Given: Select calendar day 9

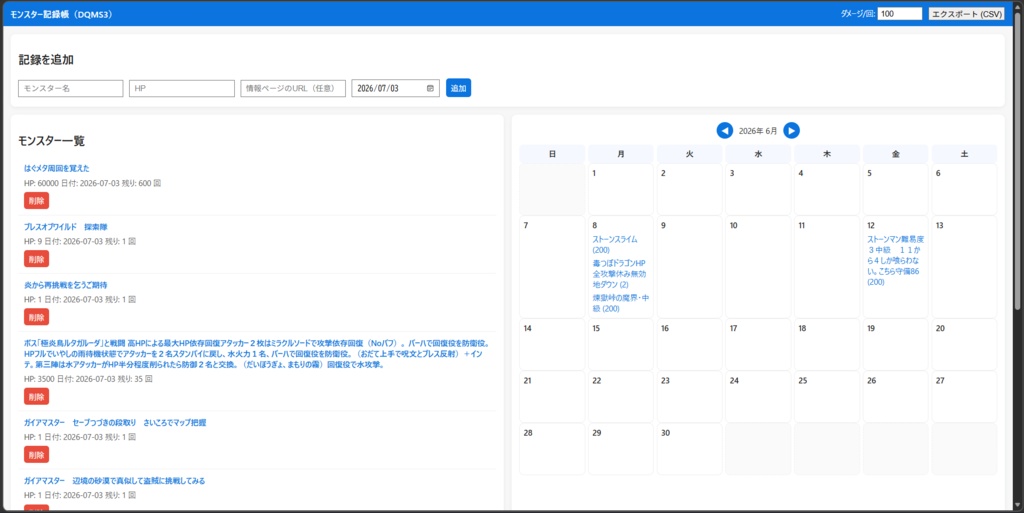Looking at the screenshot, I should 689,267.
